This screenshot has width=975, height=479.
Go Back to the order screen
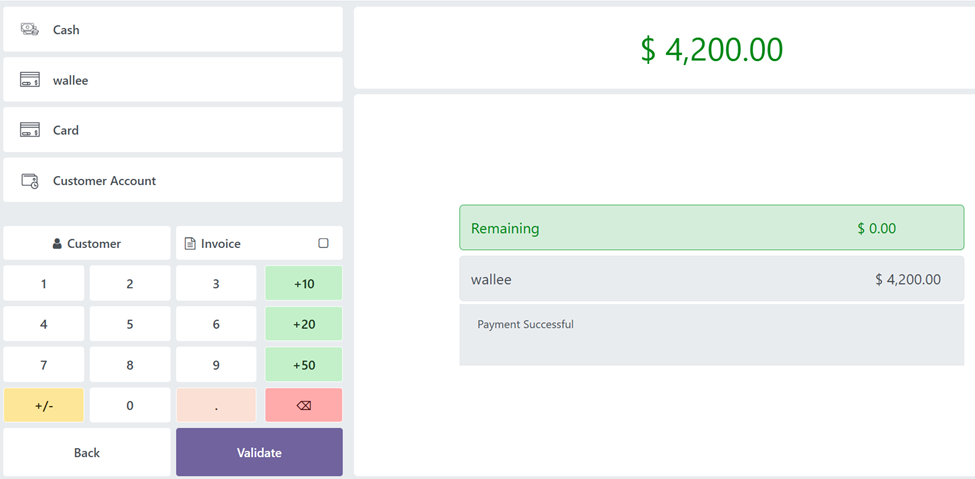(87, 453)
